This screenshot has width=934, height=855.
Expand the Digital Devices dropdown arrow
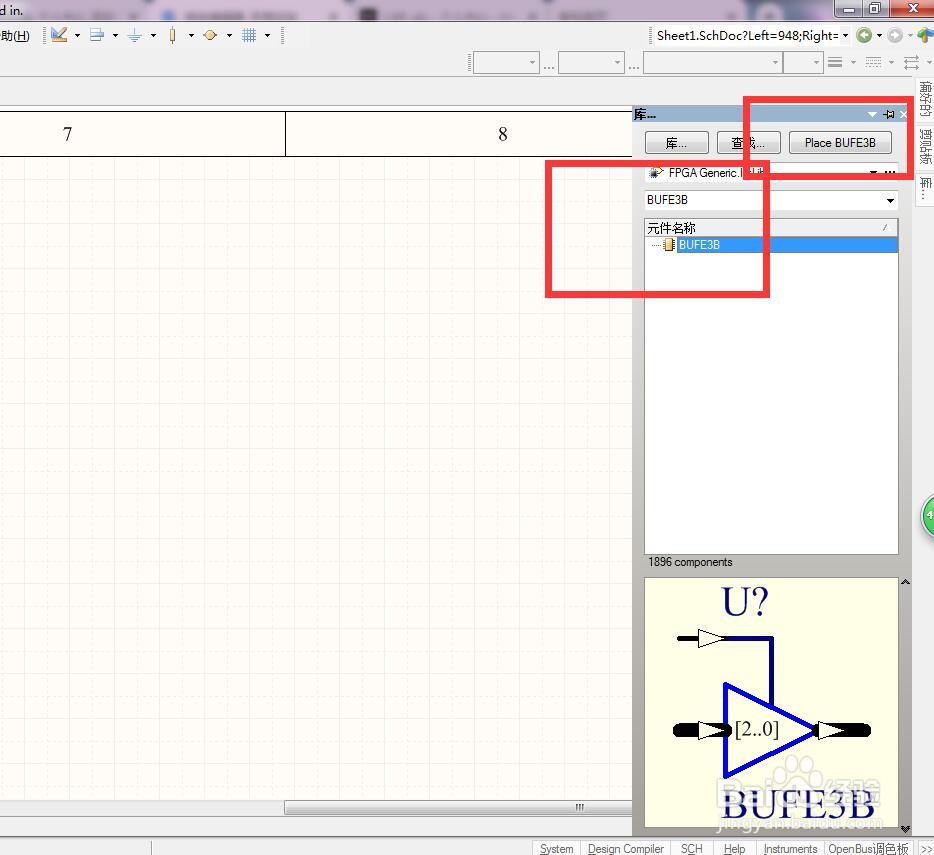pyautogui.click(x=191, y=36)
